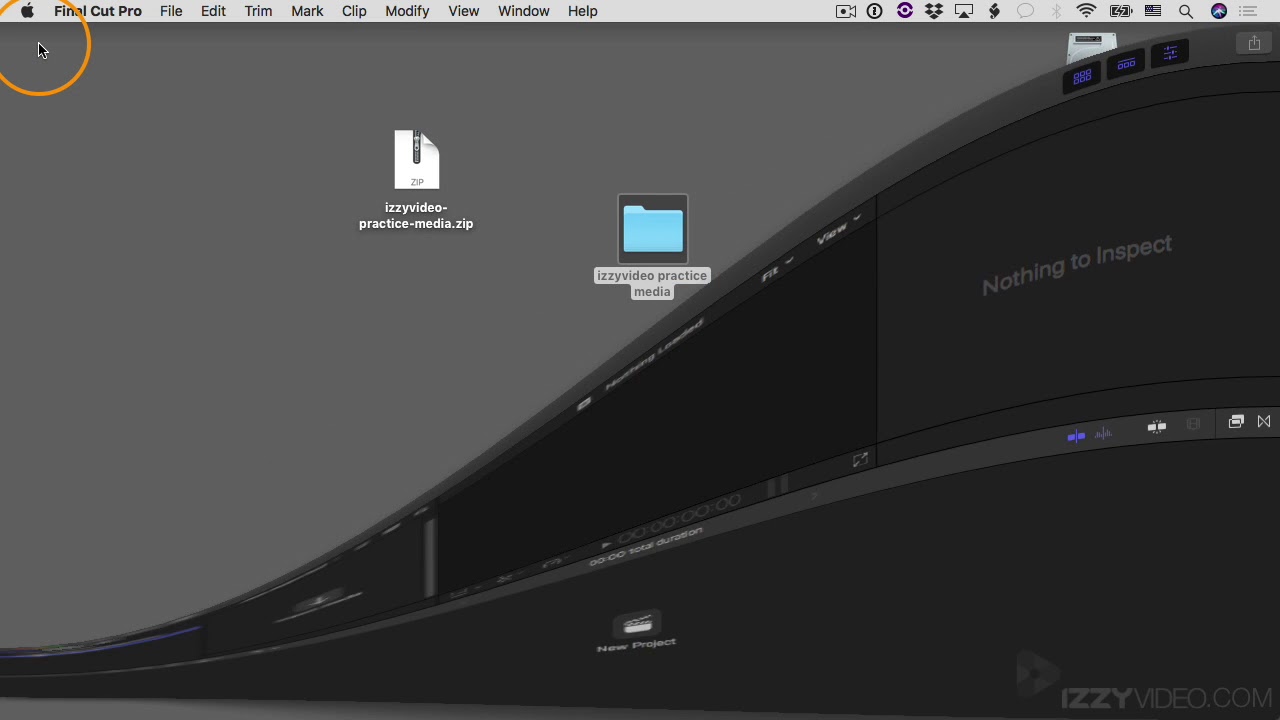Open the Transitions browser bowtie icon
Viewport: 1280px width, 720px height.
tap(1264, 422)
